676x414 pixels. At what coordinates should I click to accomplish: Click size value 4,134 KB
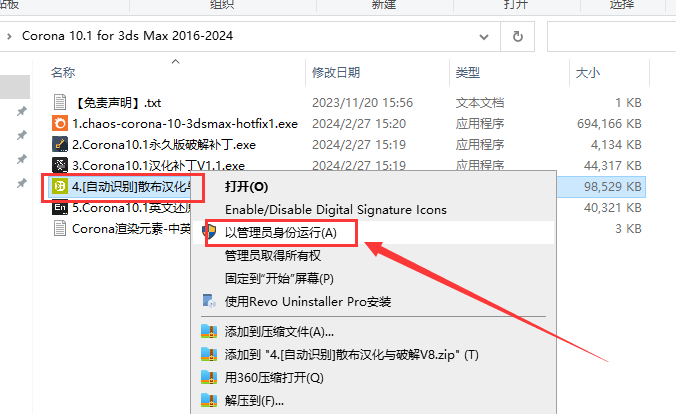[x=616, y=144]
